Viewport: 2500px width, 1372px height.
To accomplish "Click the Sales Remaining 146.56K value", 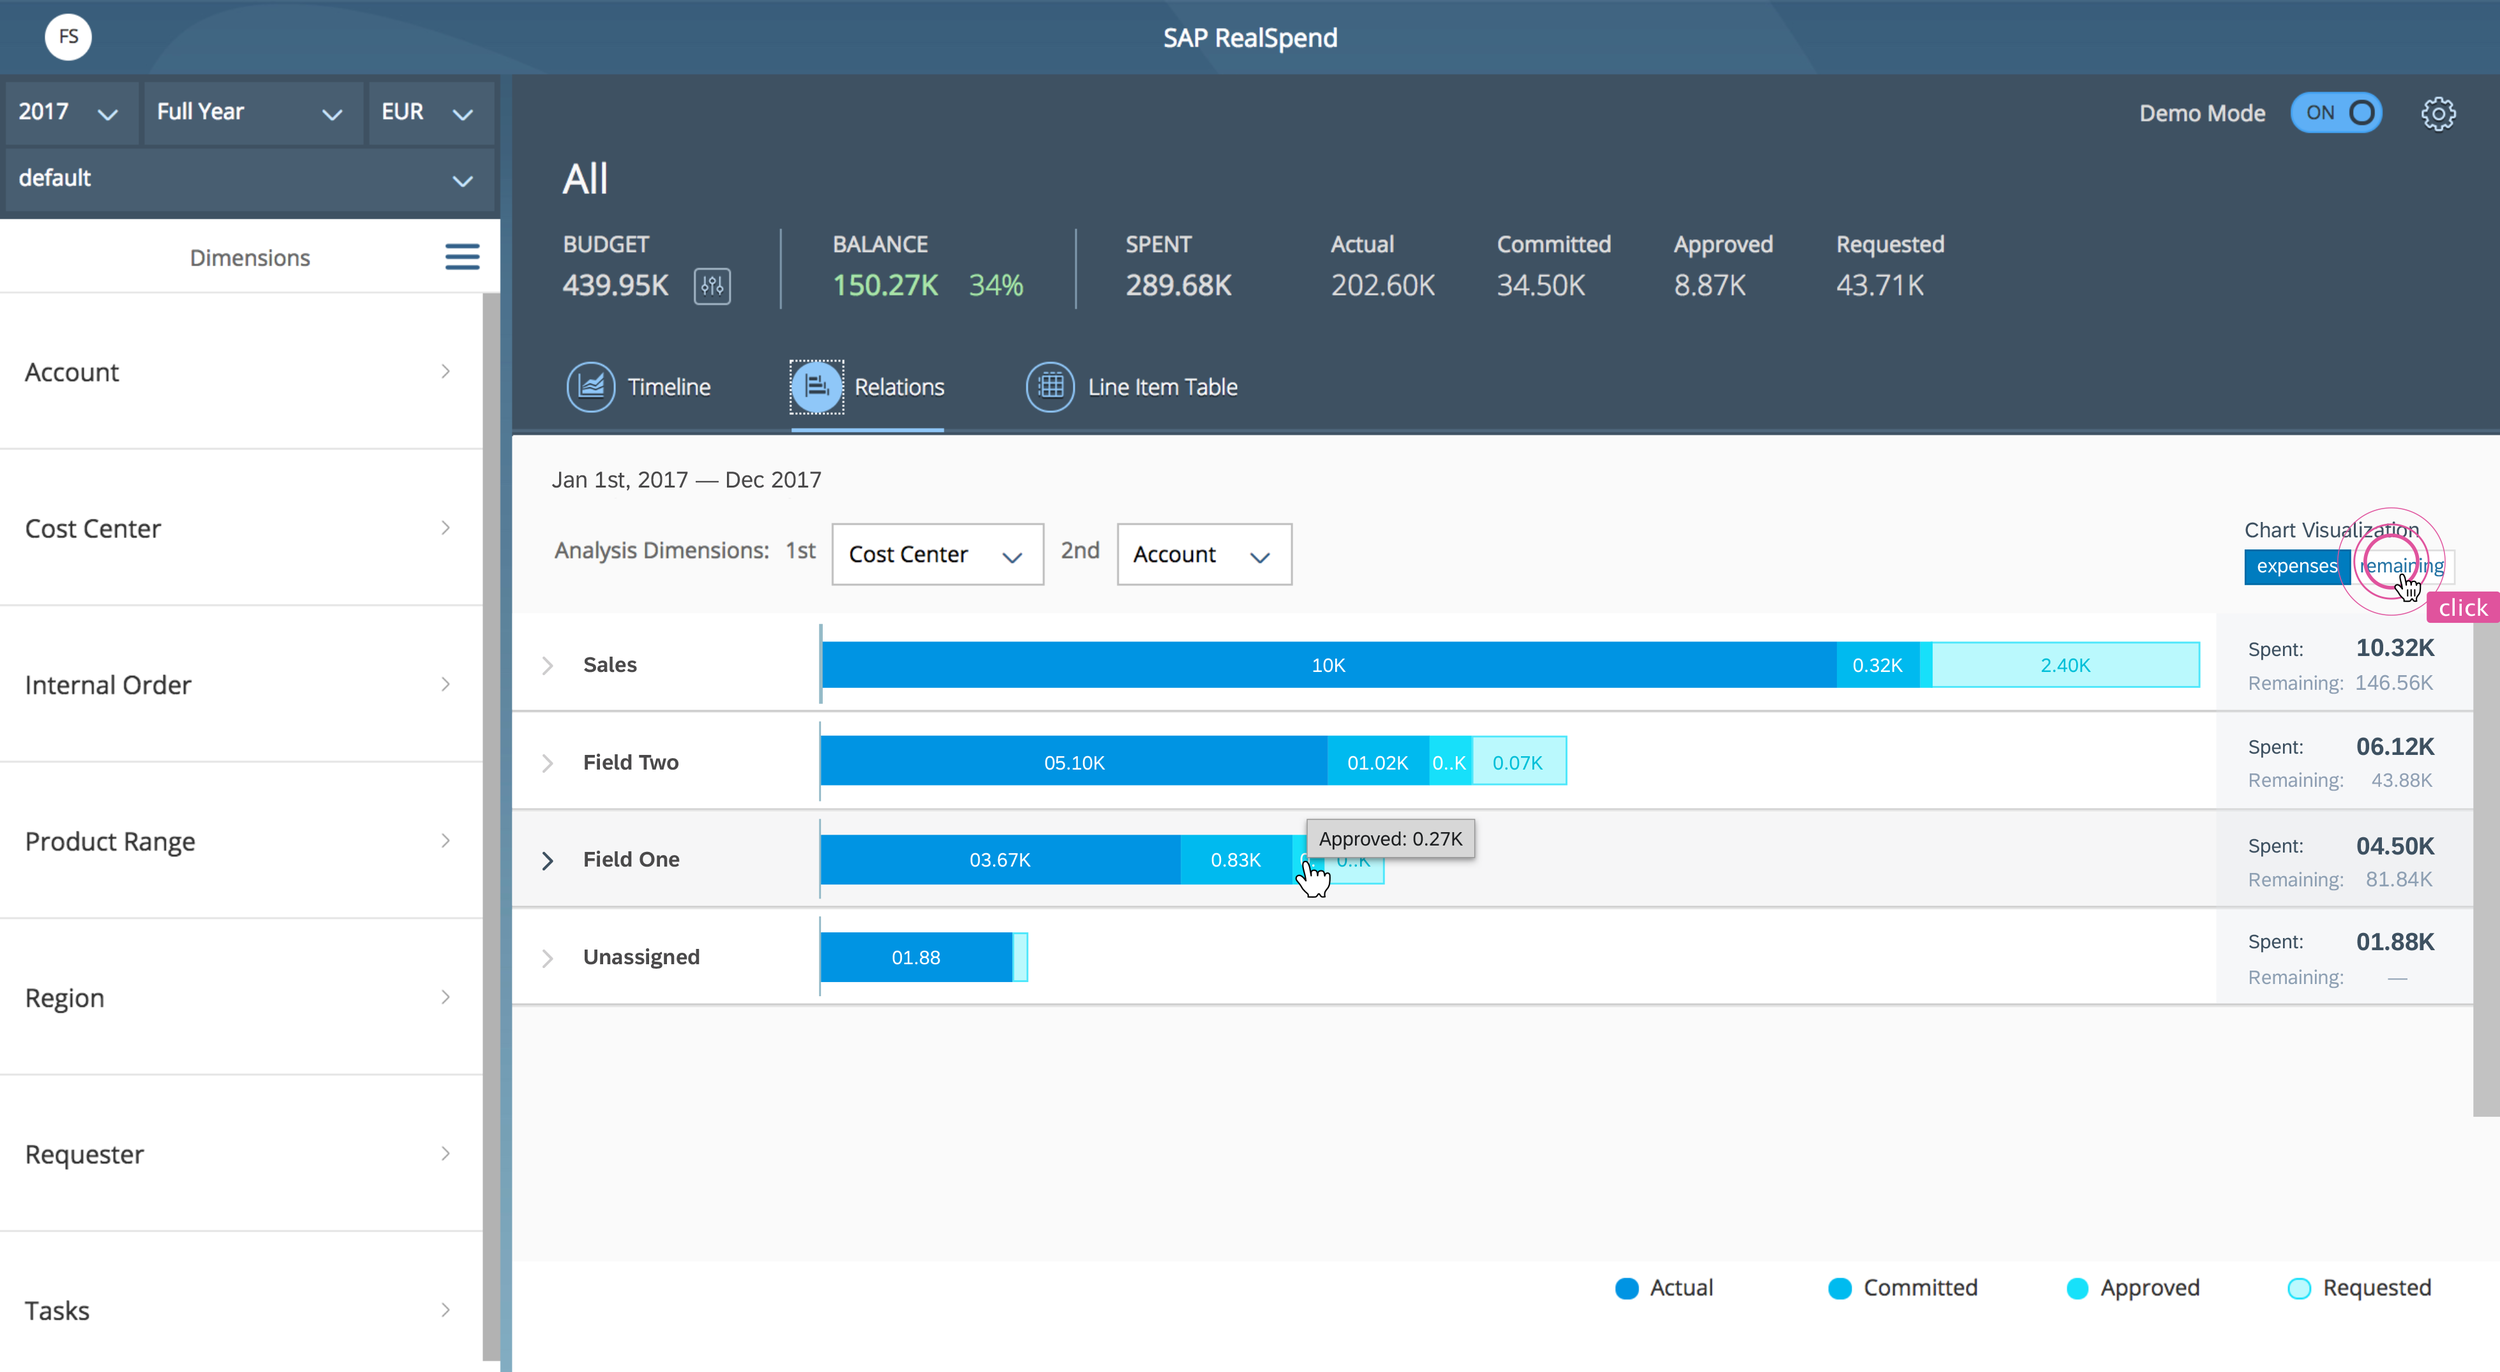I will click(2394, 683).
